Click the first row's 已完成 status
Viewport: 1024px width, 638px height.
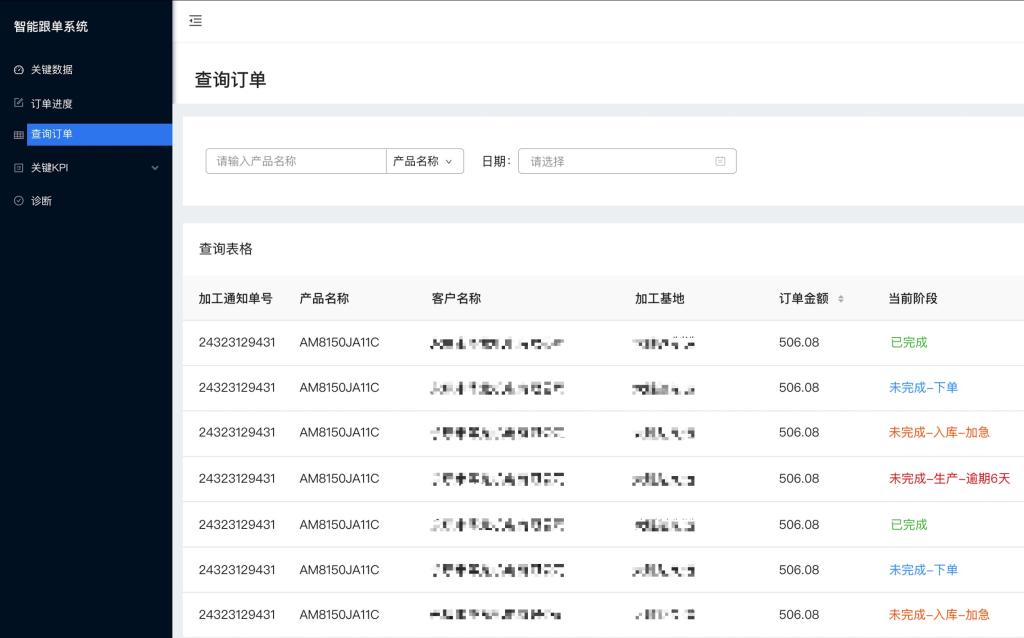pyautogui.click(x=908, y=342)
